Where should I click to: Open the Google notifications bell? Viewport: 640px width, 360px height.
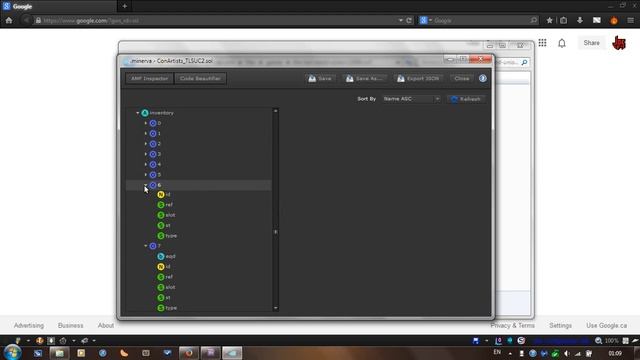point(562,43)
